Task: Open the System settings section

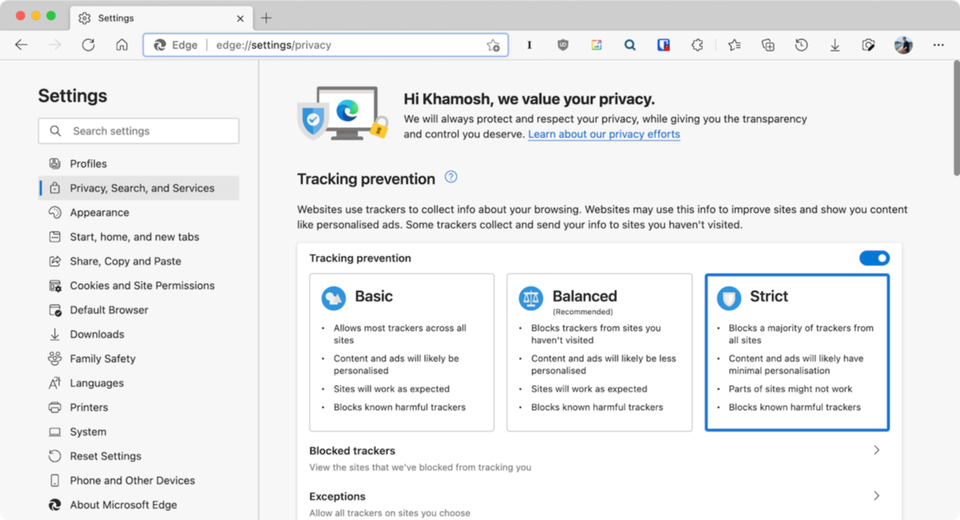Action: (x=139, y=432)
